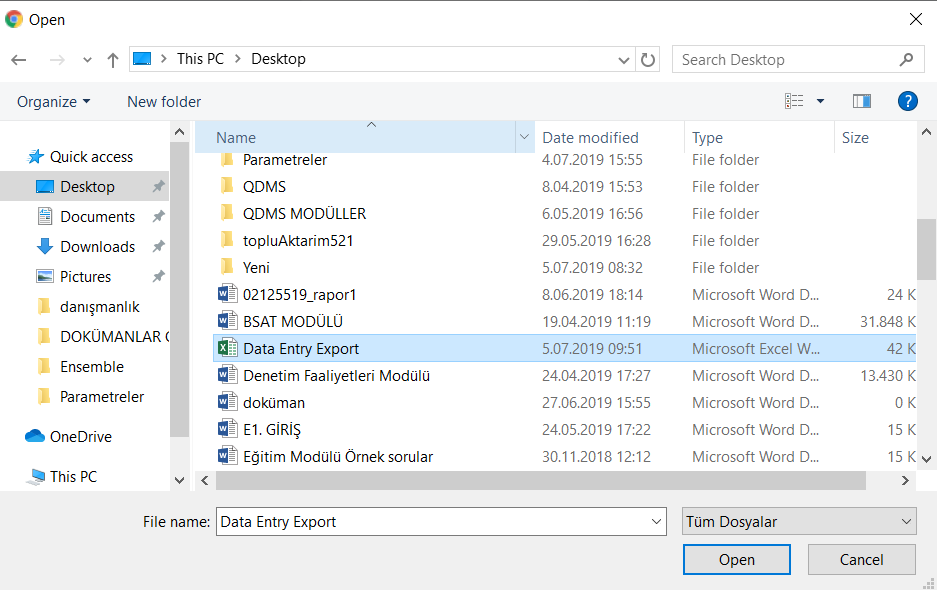This screenshot has height=590, width=937.
Task: Expand the File name history dropdown
Action: (x=657, y=522)
